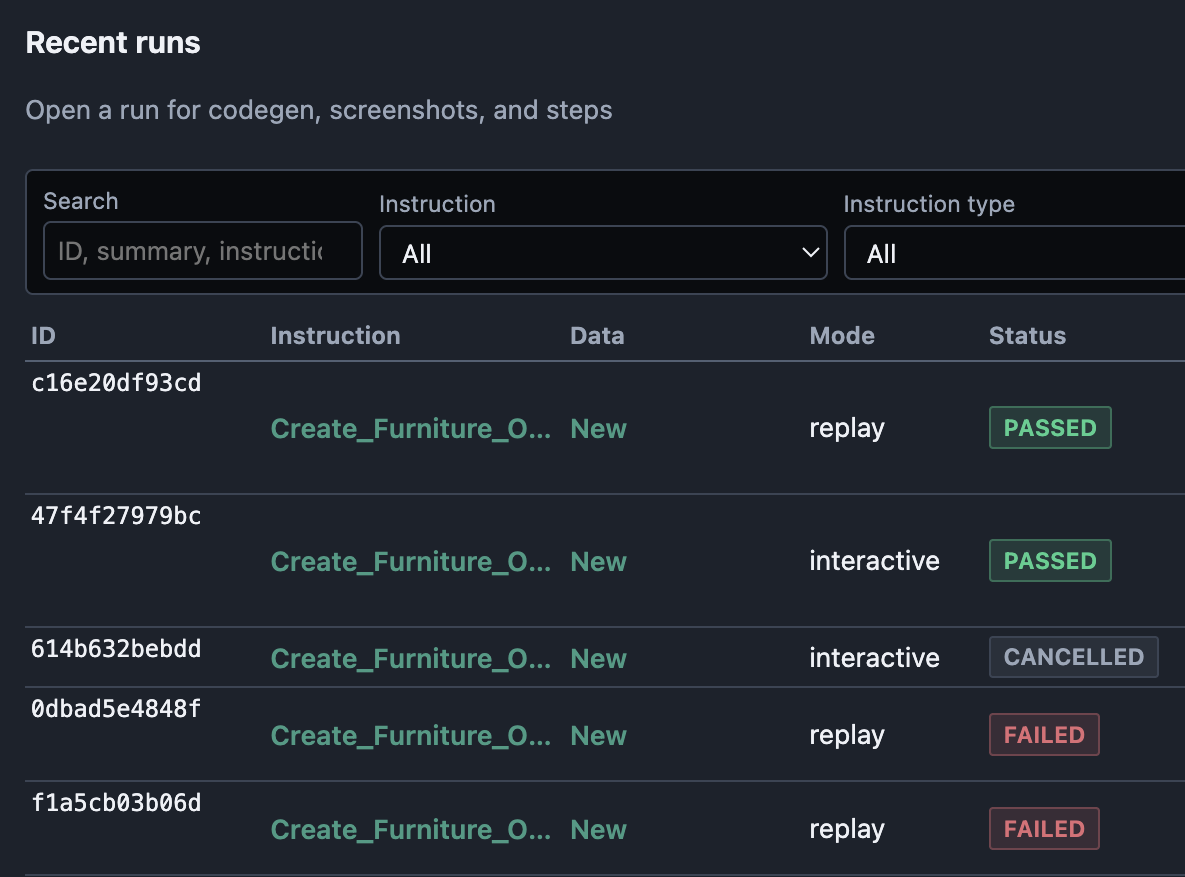Click PASSED badge for run c16e20df93cd
Image resolution: width=1185 pixels, height=877 pixels.
click(1050, 428)
